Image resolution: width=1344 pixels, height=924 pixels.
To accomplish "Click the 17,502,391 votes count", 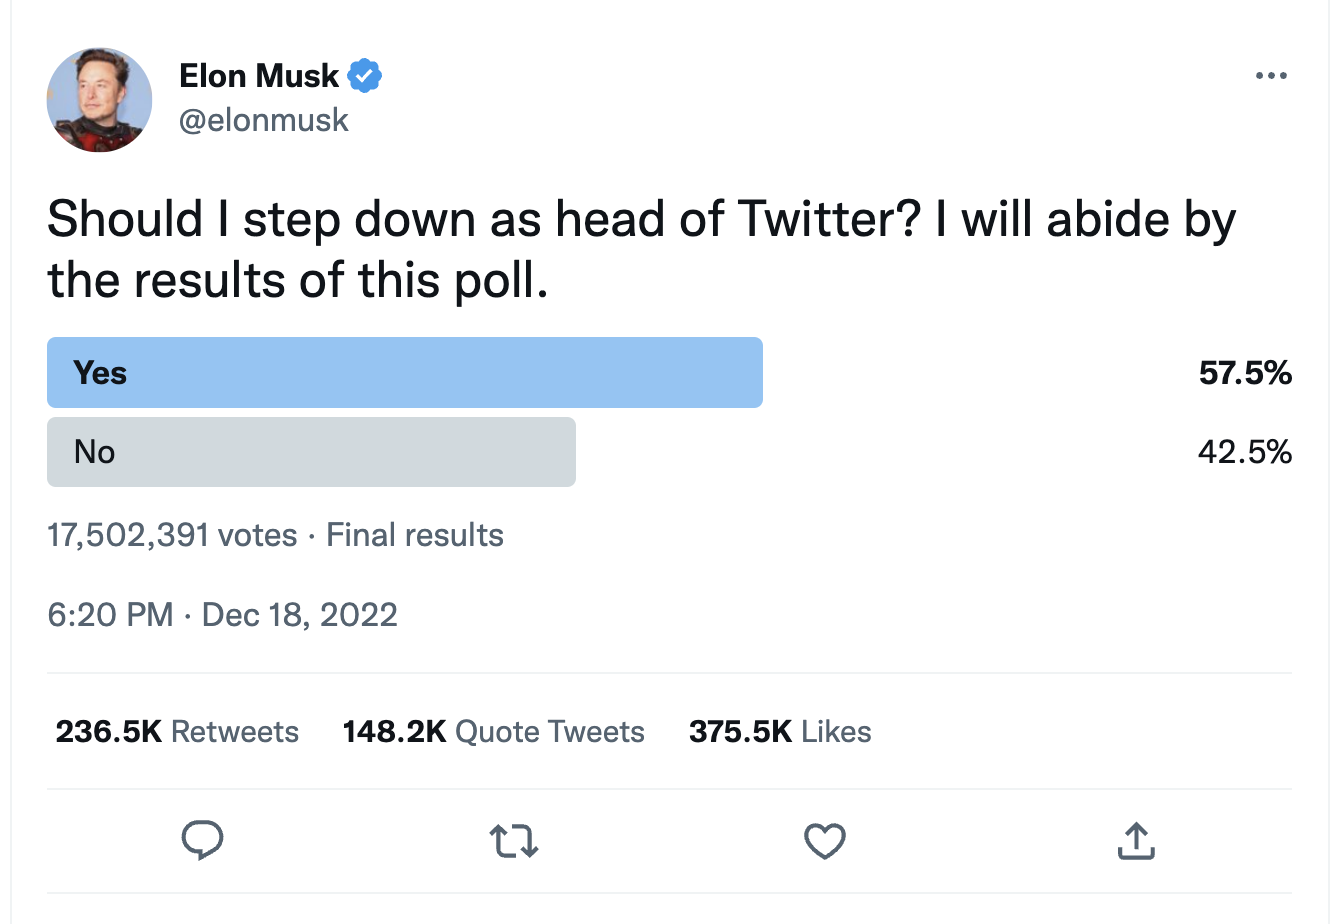I will pos(172,535).
